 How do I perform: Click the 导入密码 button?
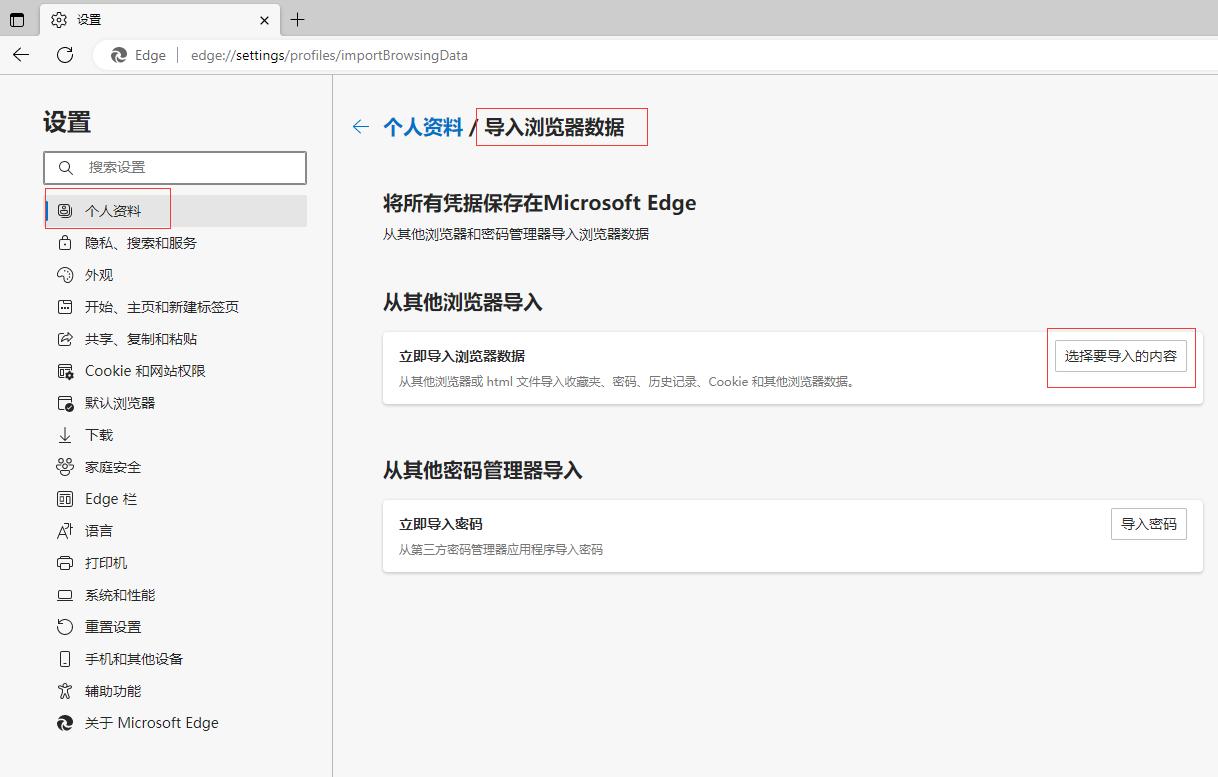1148,523
